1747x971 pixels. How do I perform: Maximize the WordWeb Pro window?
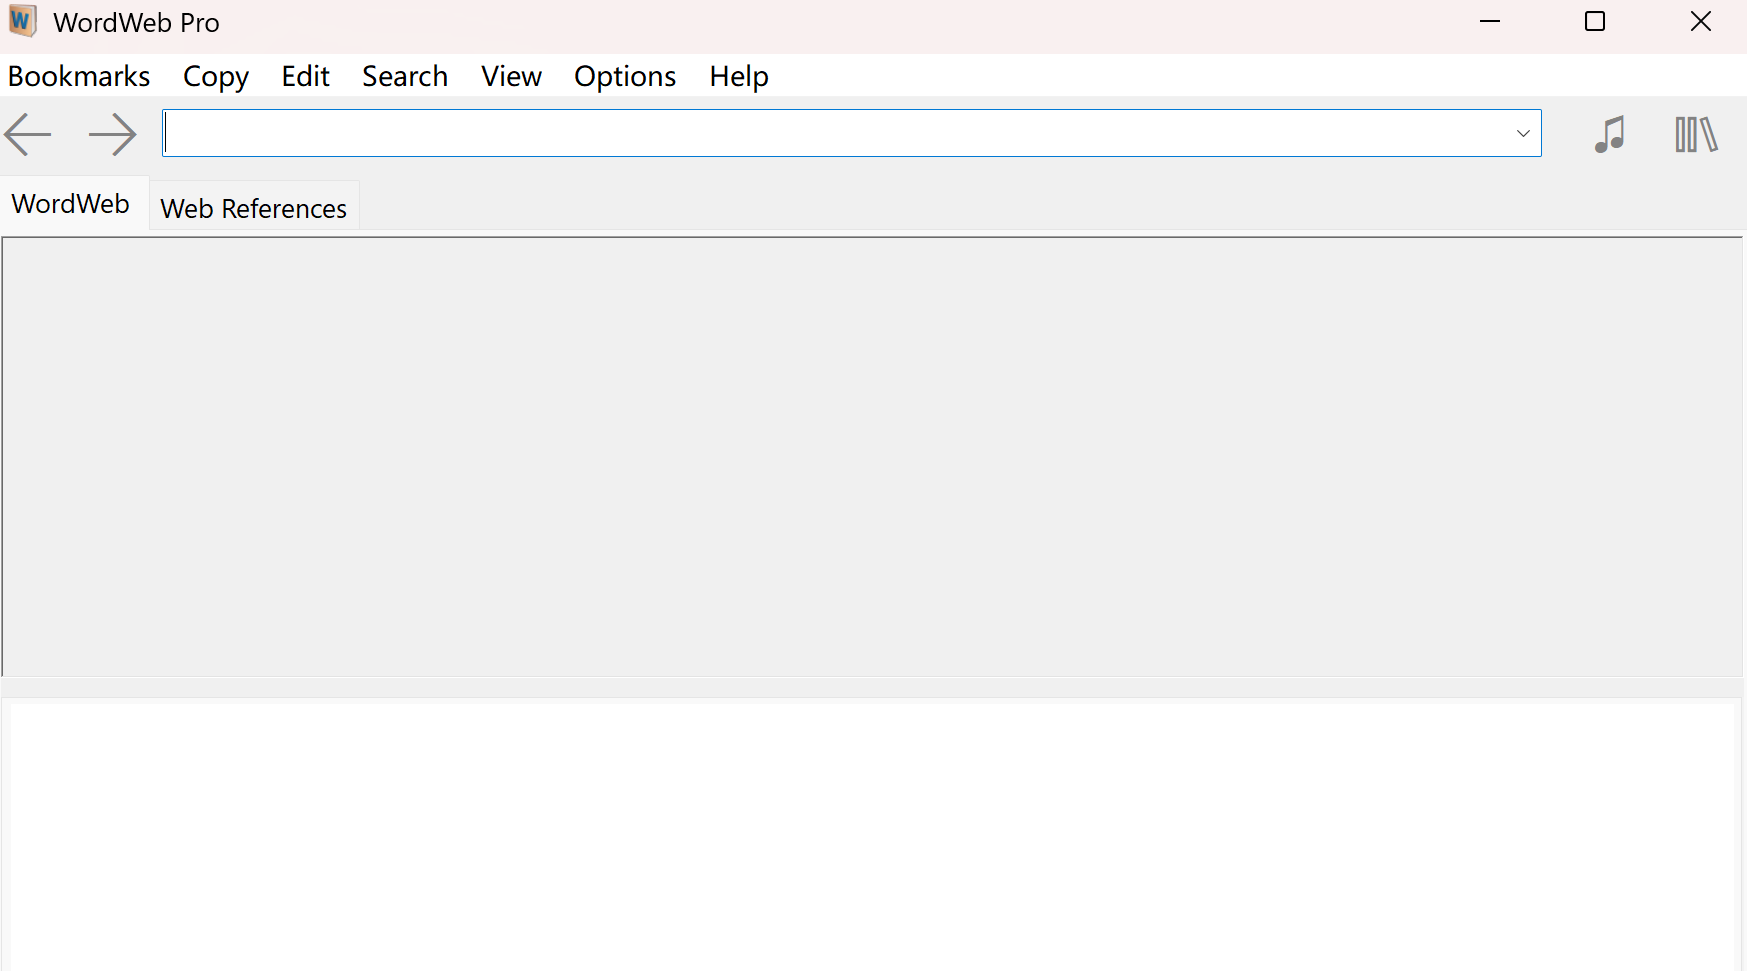[1595, 21]
